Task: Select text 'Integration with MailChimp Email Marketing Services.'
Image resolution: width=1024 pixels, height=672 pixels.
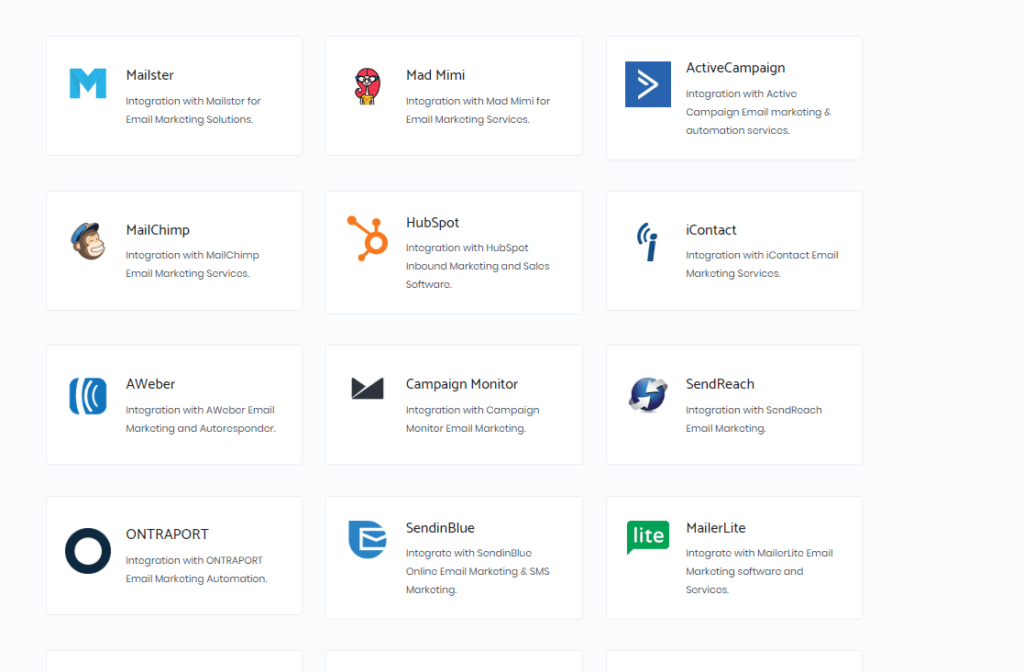Action: (193, 264)
